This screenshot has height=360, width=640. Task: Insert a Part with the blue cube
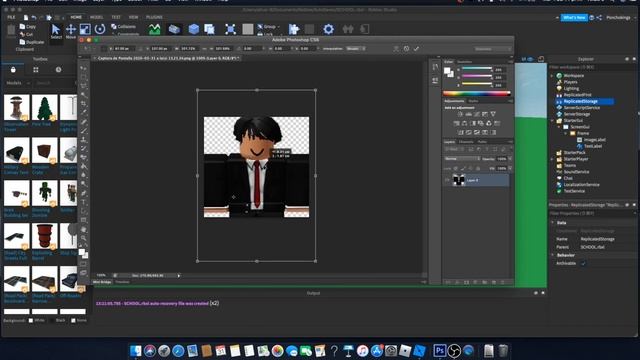pyautogui.click(x=194, y=29)
